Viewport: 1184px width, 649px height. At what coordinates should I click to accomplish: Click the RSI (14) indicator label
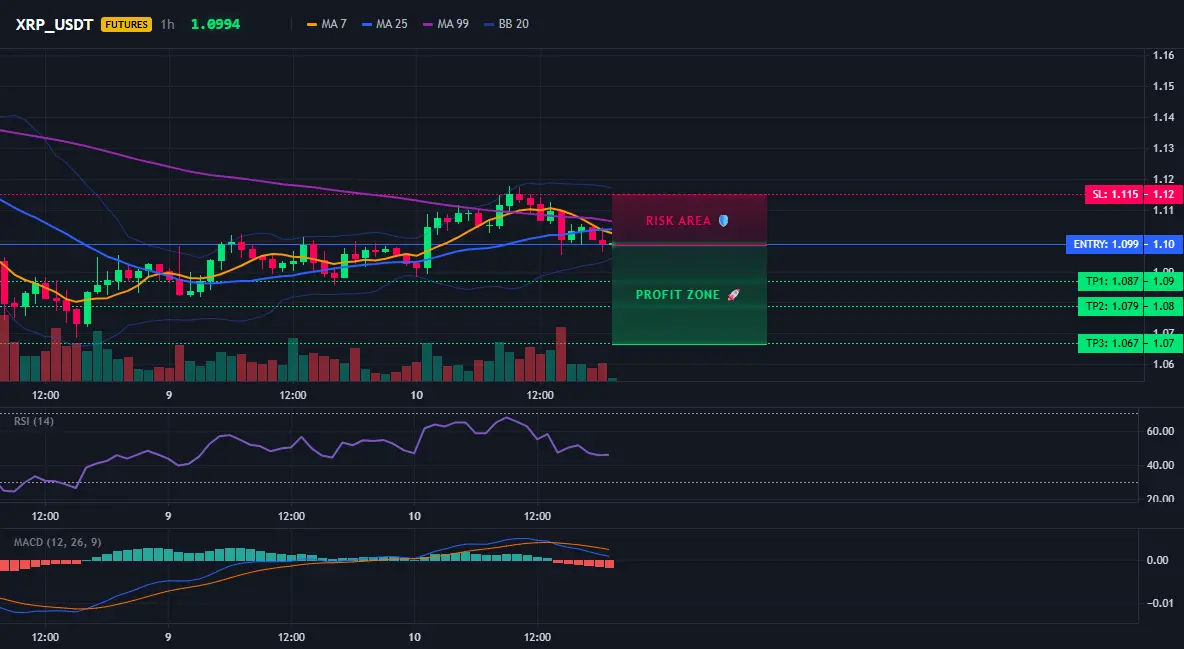(x=34, y=421)
